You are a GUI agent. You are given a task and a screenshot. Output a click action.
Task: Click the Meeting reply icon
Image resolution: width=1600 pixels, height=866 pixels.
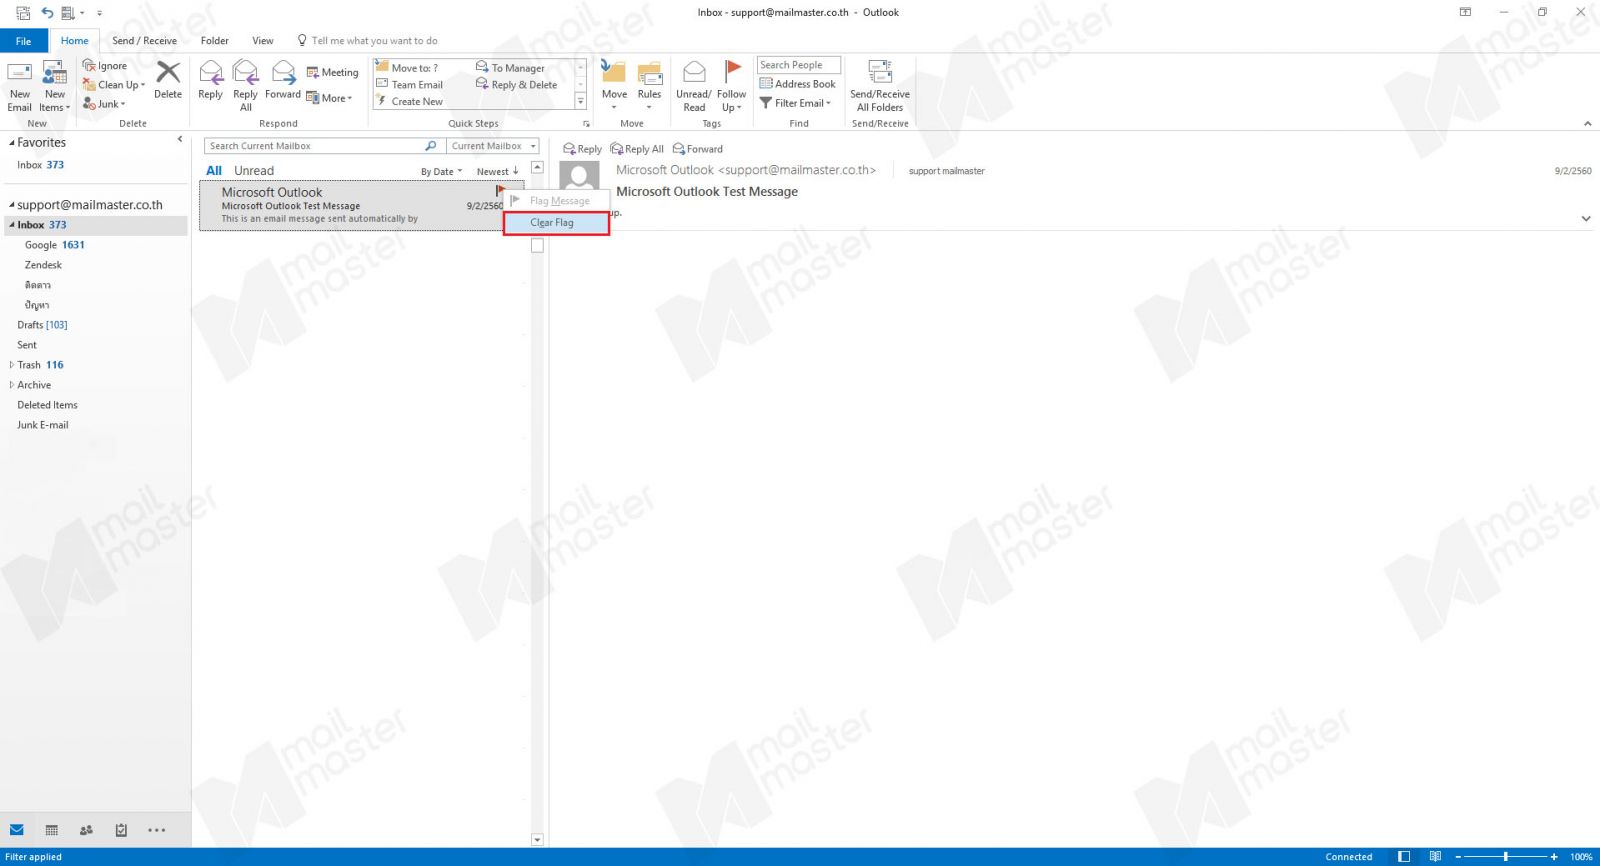332,72
